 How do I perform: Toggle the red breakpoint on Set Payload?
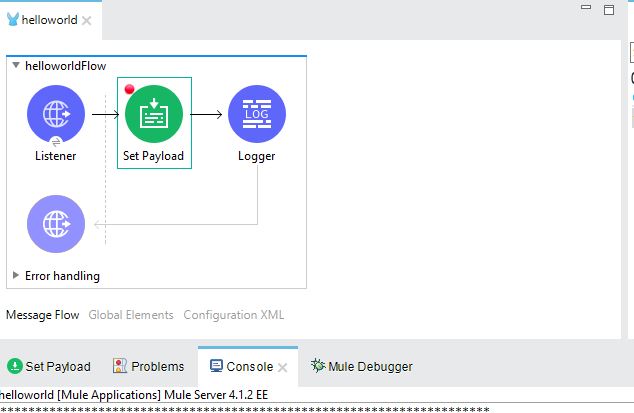tap(129, 89)
